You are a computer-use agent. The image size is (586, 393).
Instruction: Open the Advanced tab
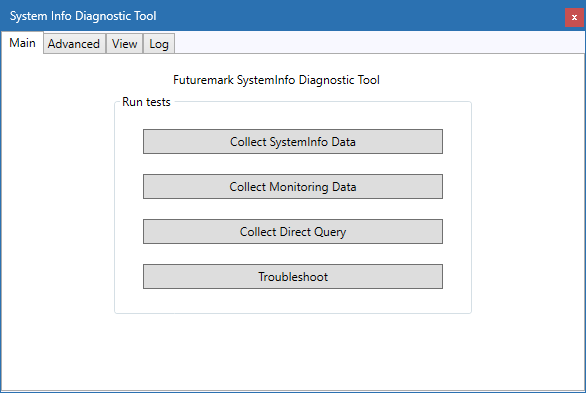pos(74,44)
